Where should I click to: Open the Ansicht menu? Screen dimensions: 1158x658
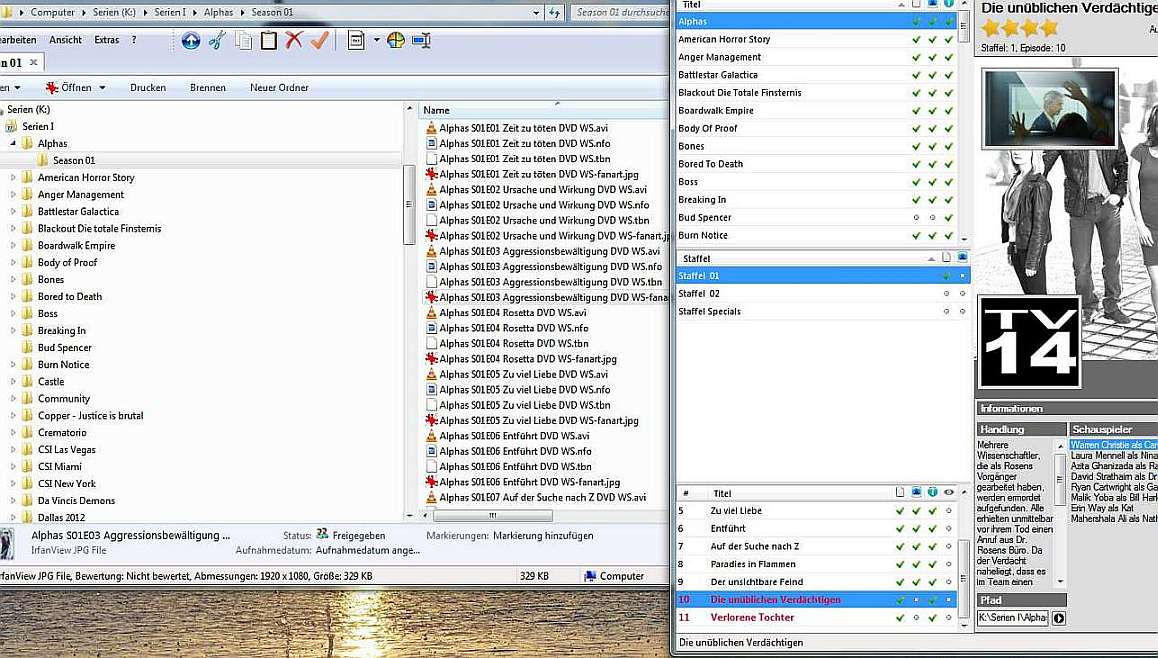(x=65, y=40)
